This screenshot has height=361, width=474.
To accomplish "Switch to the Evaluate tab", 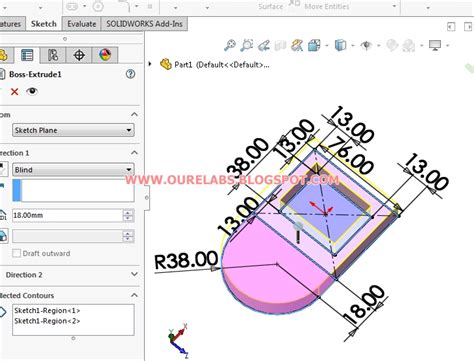I will tap(82, 24).
